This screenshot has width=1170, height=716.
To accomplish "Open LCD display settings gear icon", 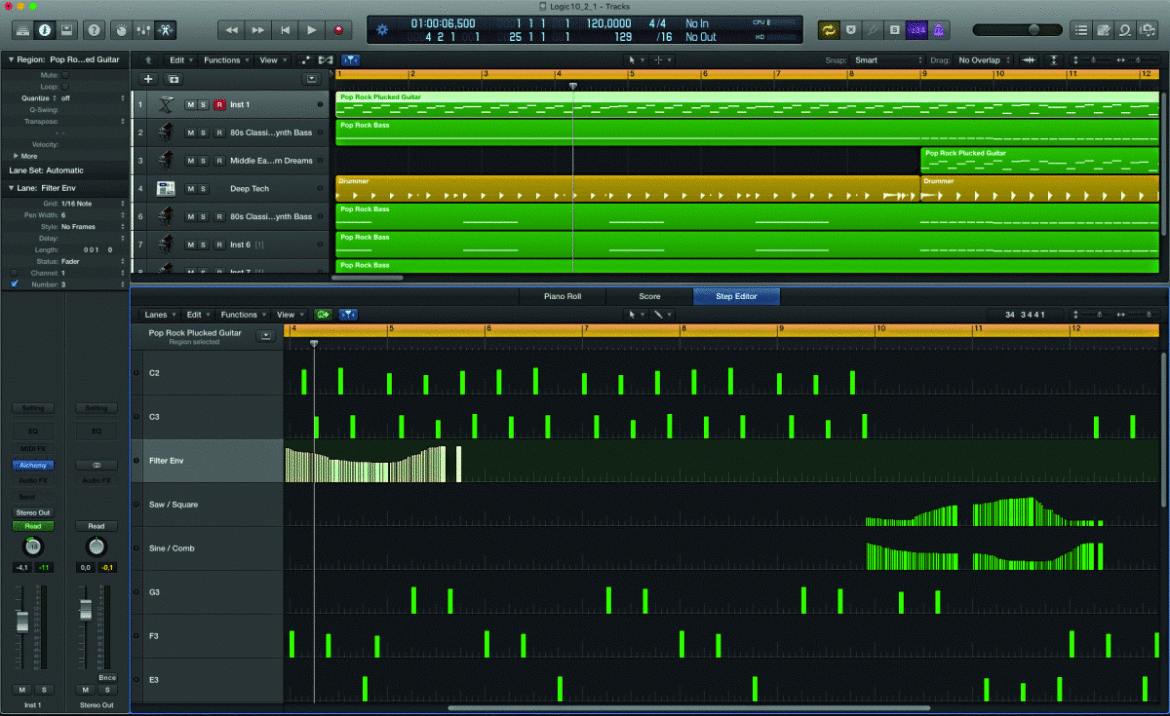I will coord(382,30).
